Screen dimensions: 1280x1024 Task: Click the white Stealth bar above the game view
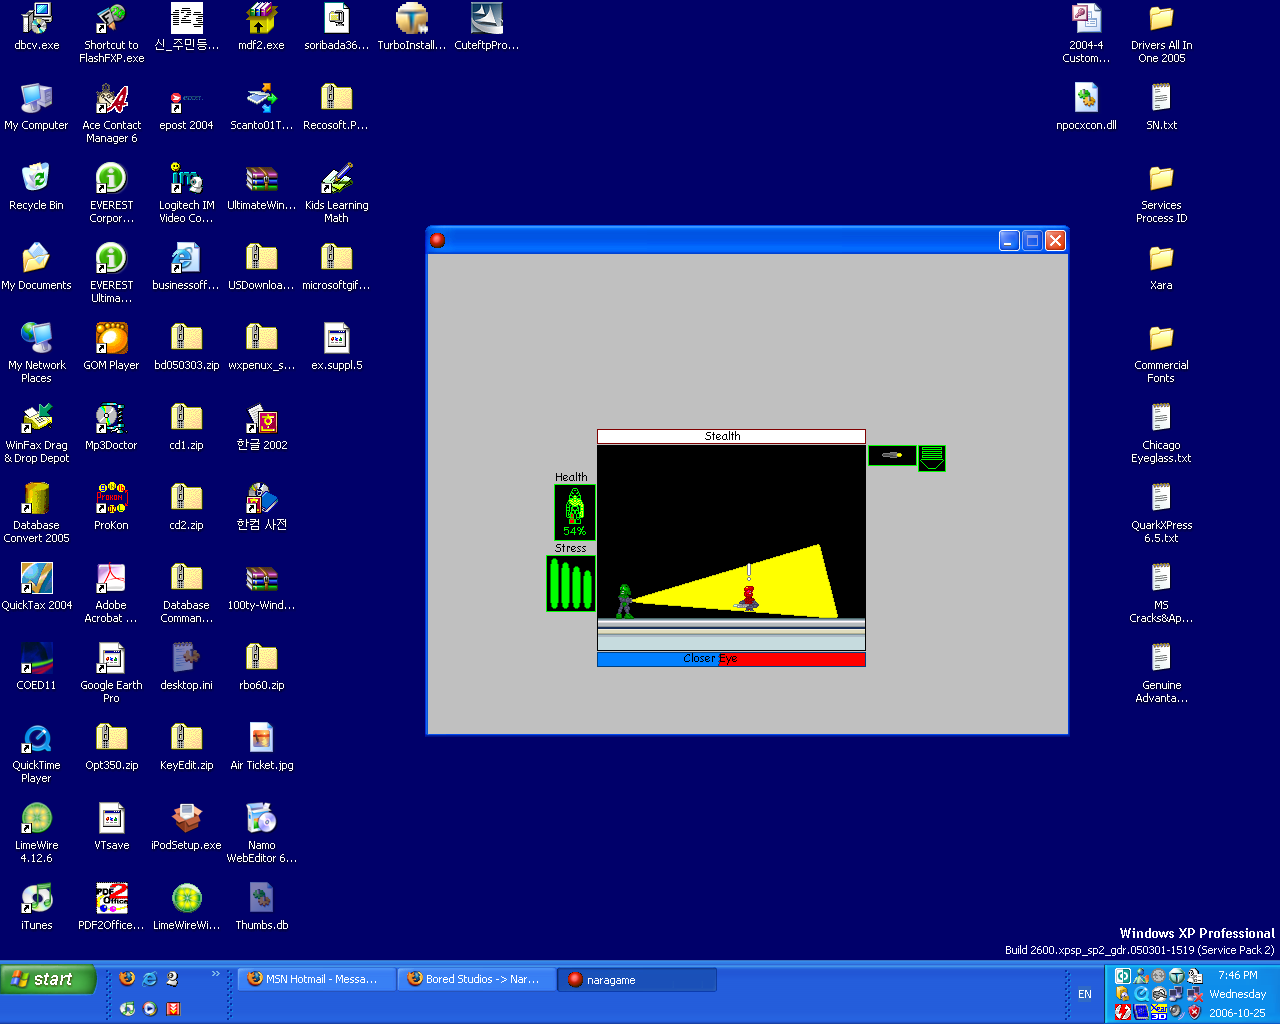(x=731, y=436)
